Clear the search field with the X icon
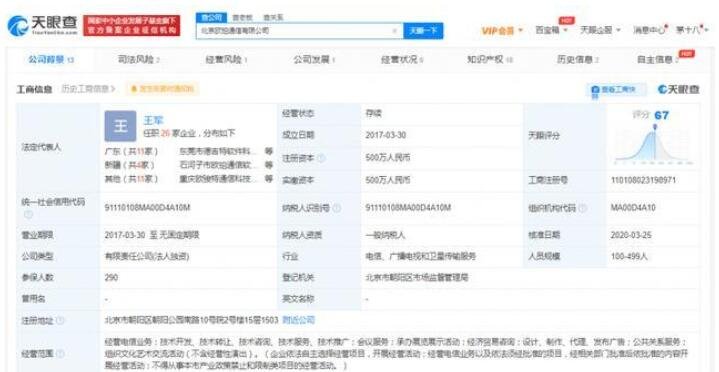This screenshot has height=372, width=719. (x=394, y=31)
